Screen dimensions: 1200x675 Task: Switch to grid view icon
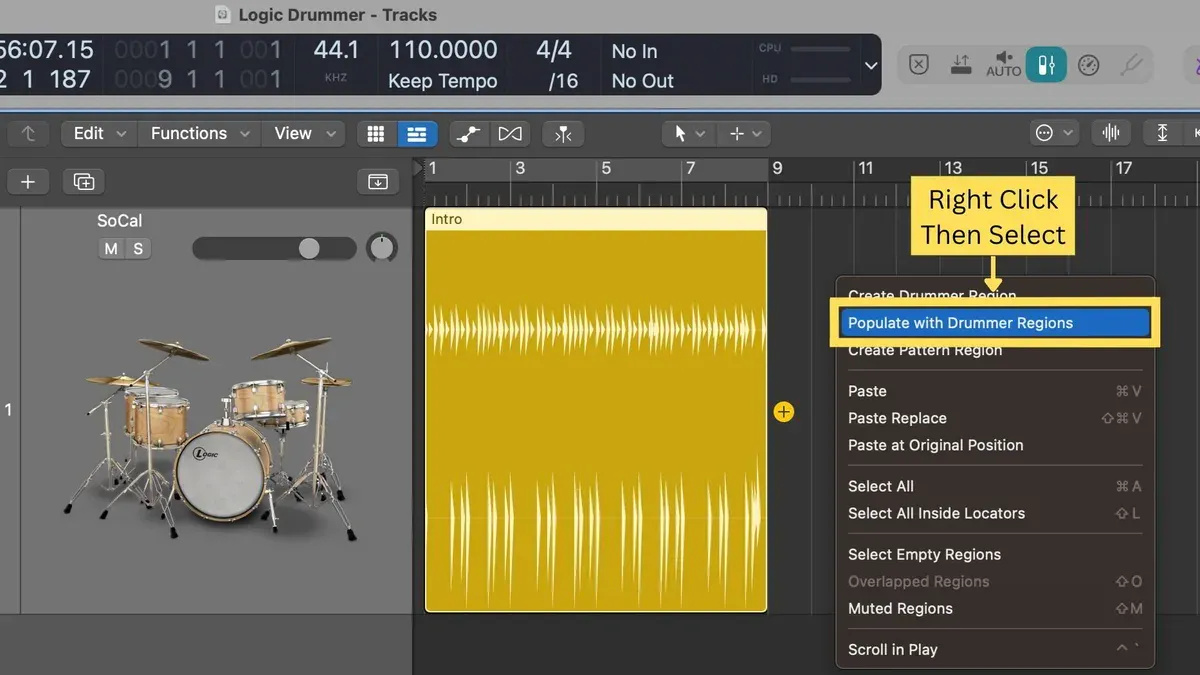click(x=376, y=133)
